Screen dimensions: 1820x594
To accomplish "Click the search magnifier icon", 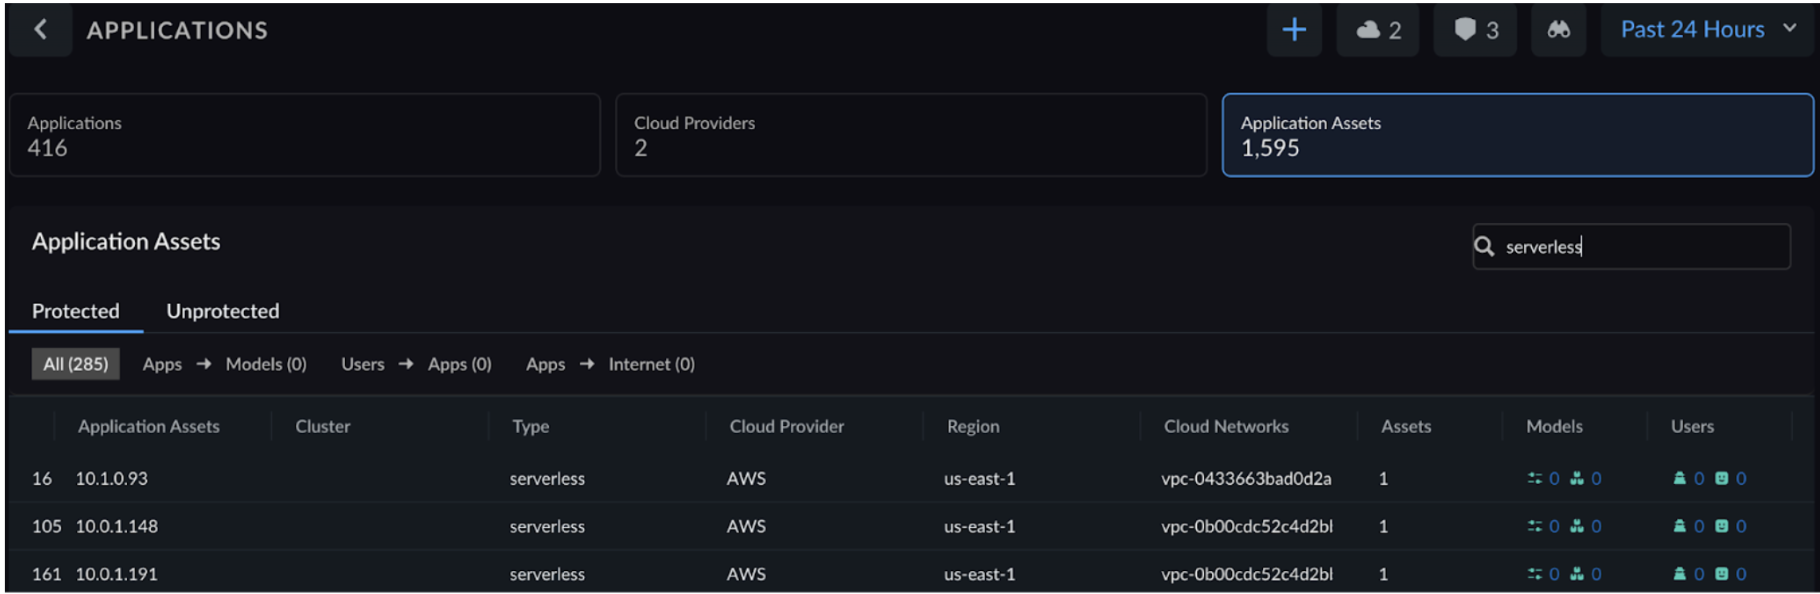I will (1485, 246).
